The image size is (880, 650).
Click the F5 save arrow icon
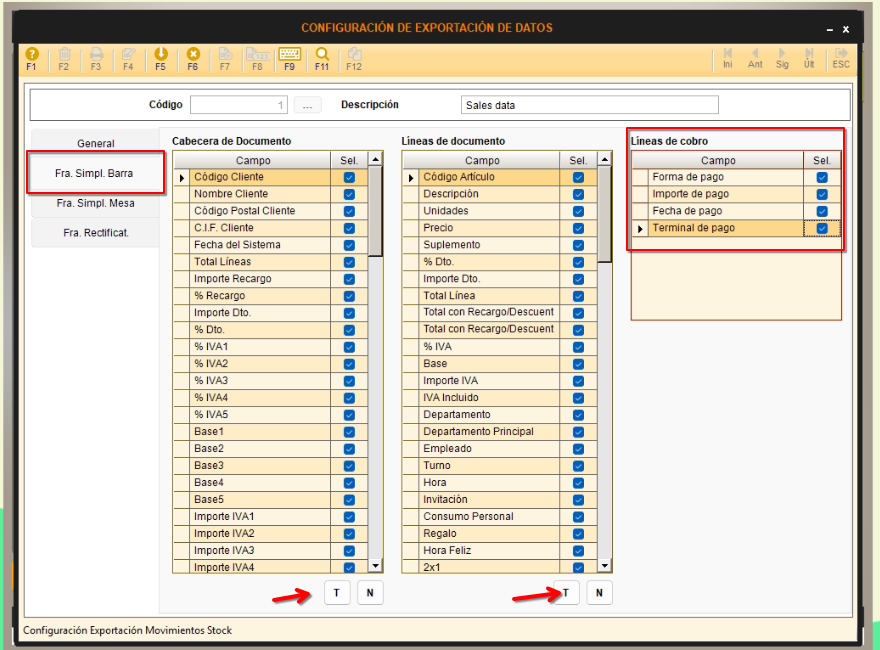click(x=160, y=54)
